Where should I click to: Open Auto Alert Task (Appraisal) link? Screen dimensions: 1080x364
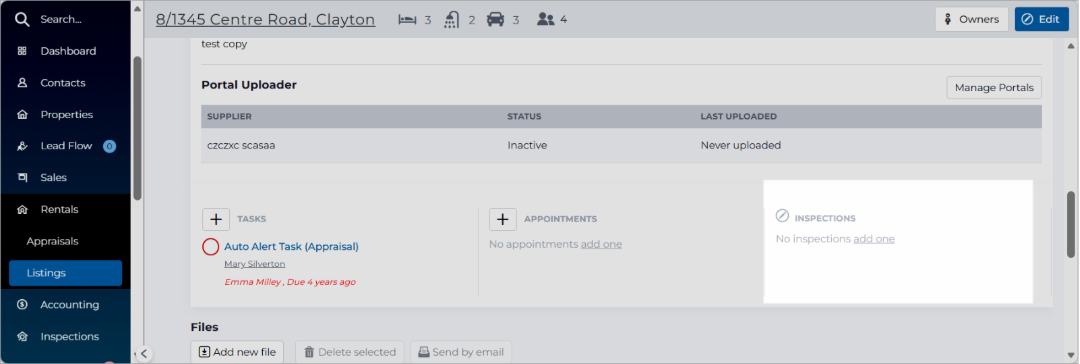tap(291, 246)
